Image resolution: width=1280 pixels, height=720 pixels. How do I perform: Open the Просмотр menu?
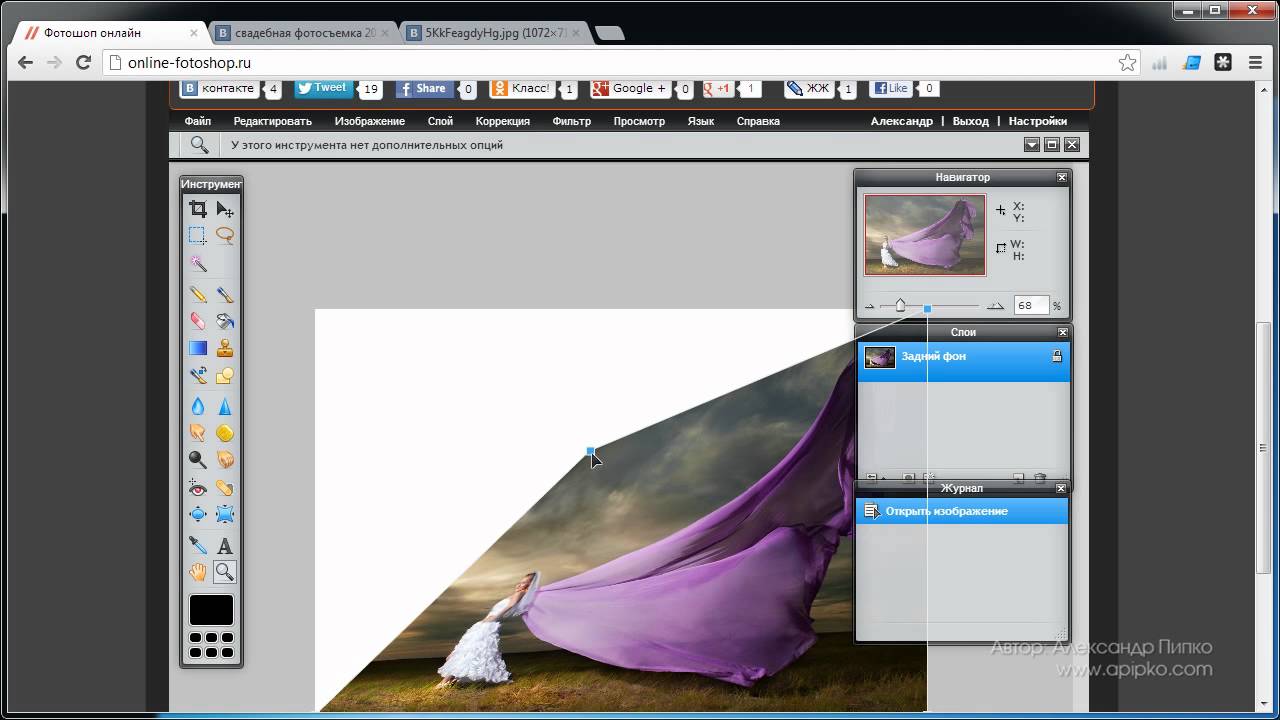(639, 121)
